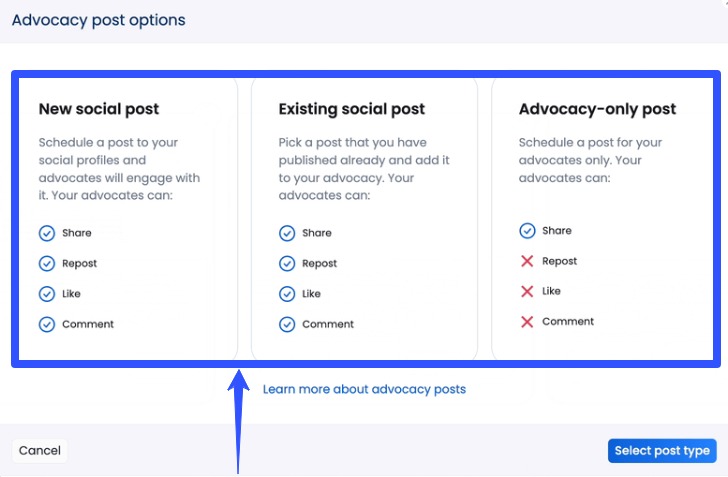Click the Share checkmark icon under New social post

(47, 233)
